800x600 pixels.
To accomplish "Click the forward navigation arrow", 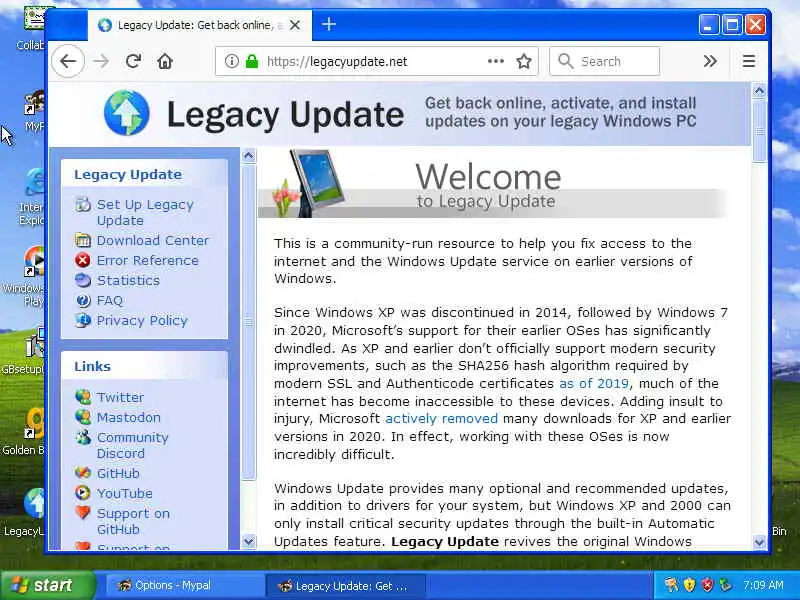I will tap(101, 62).
